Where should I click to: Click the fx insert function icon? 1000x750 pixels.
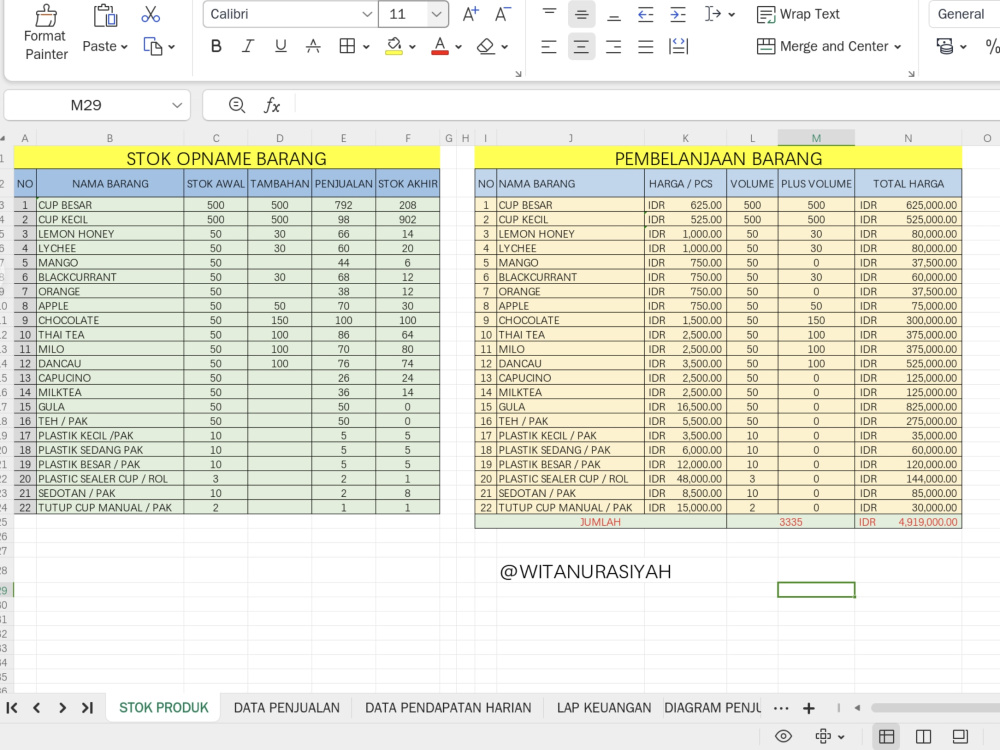pyautogui.click(x=272, y=105)
